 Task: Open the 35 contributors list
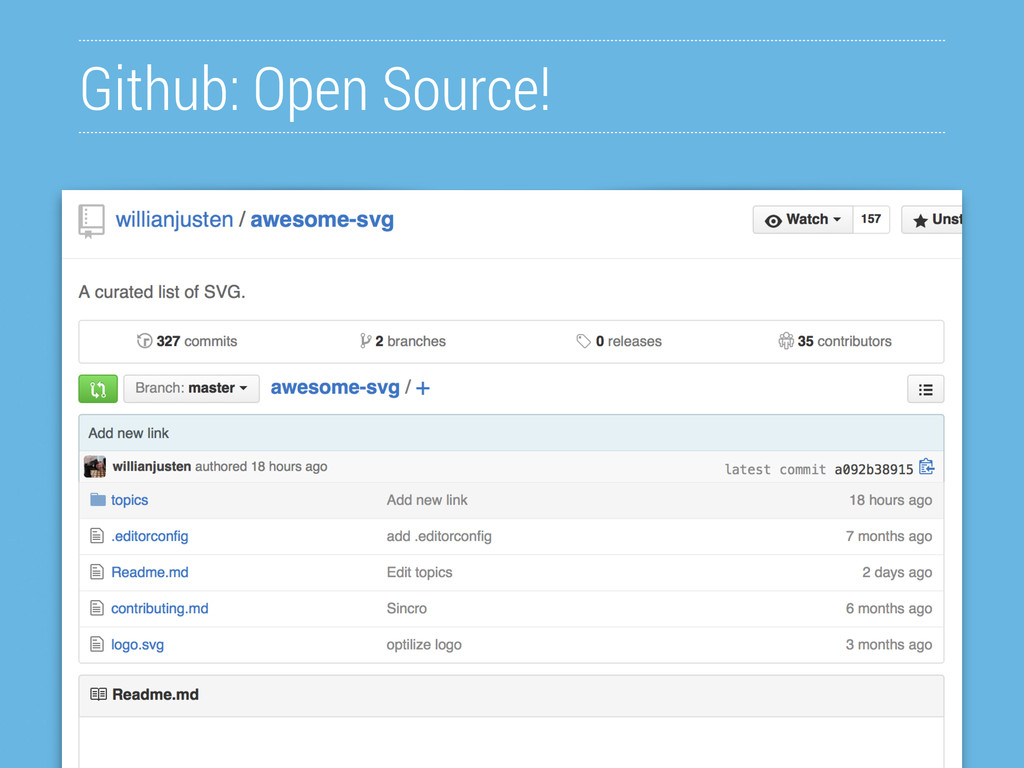pyautogui.click(x=835, y=341)
